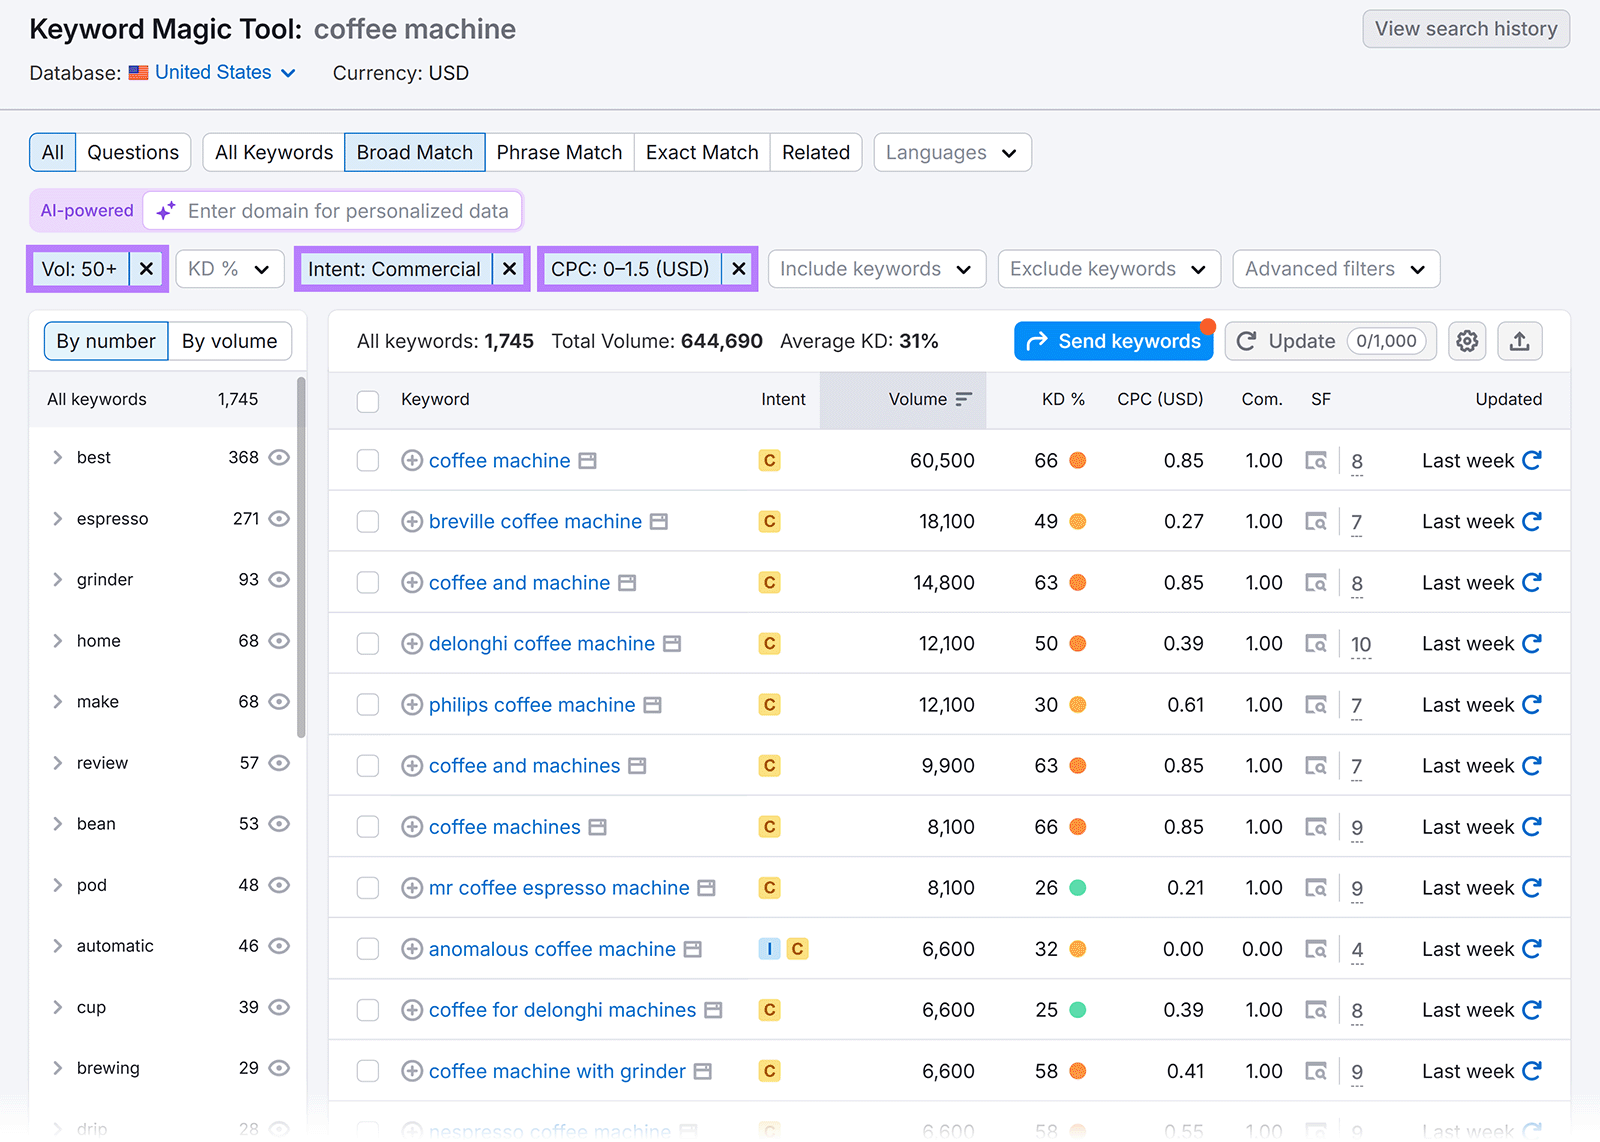Export keywords via the upload icon
The height and width of the screenshot is (1142, 1600).
(1519, 341)
